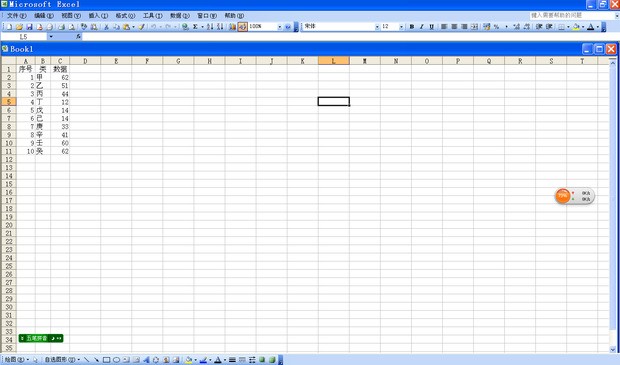Click the Save floppy disk icon
This screenshot has width=620, height=365.
[29, 26]
